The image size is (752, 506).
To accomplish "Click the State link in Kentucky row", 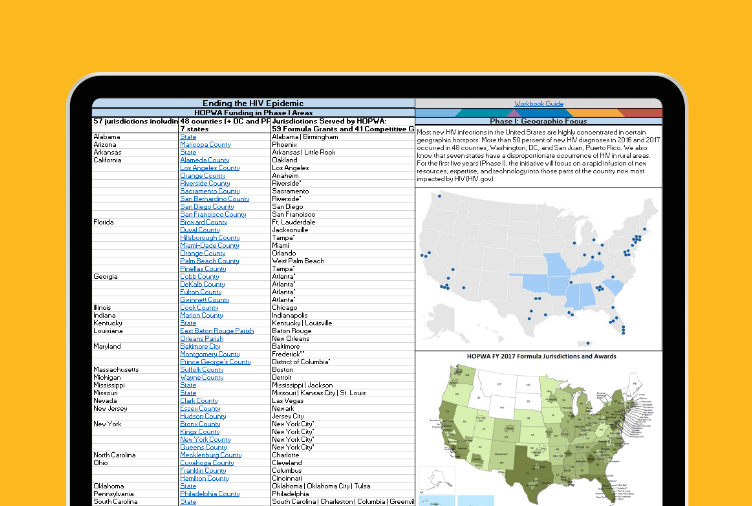I will point(188,323).
